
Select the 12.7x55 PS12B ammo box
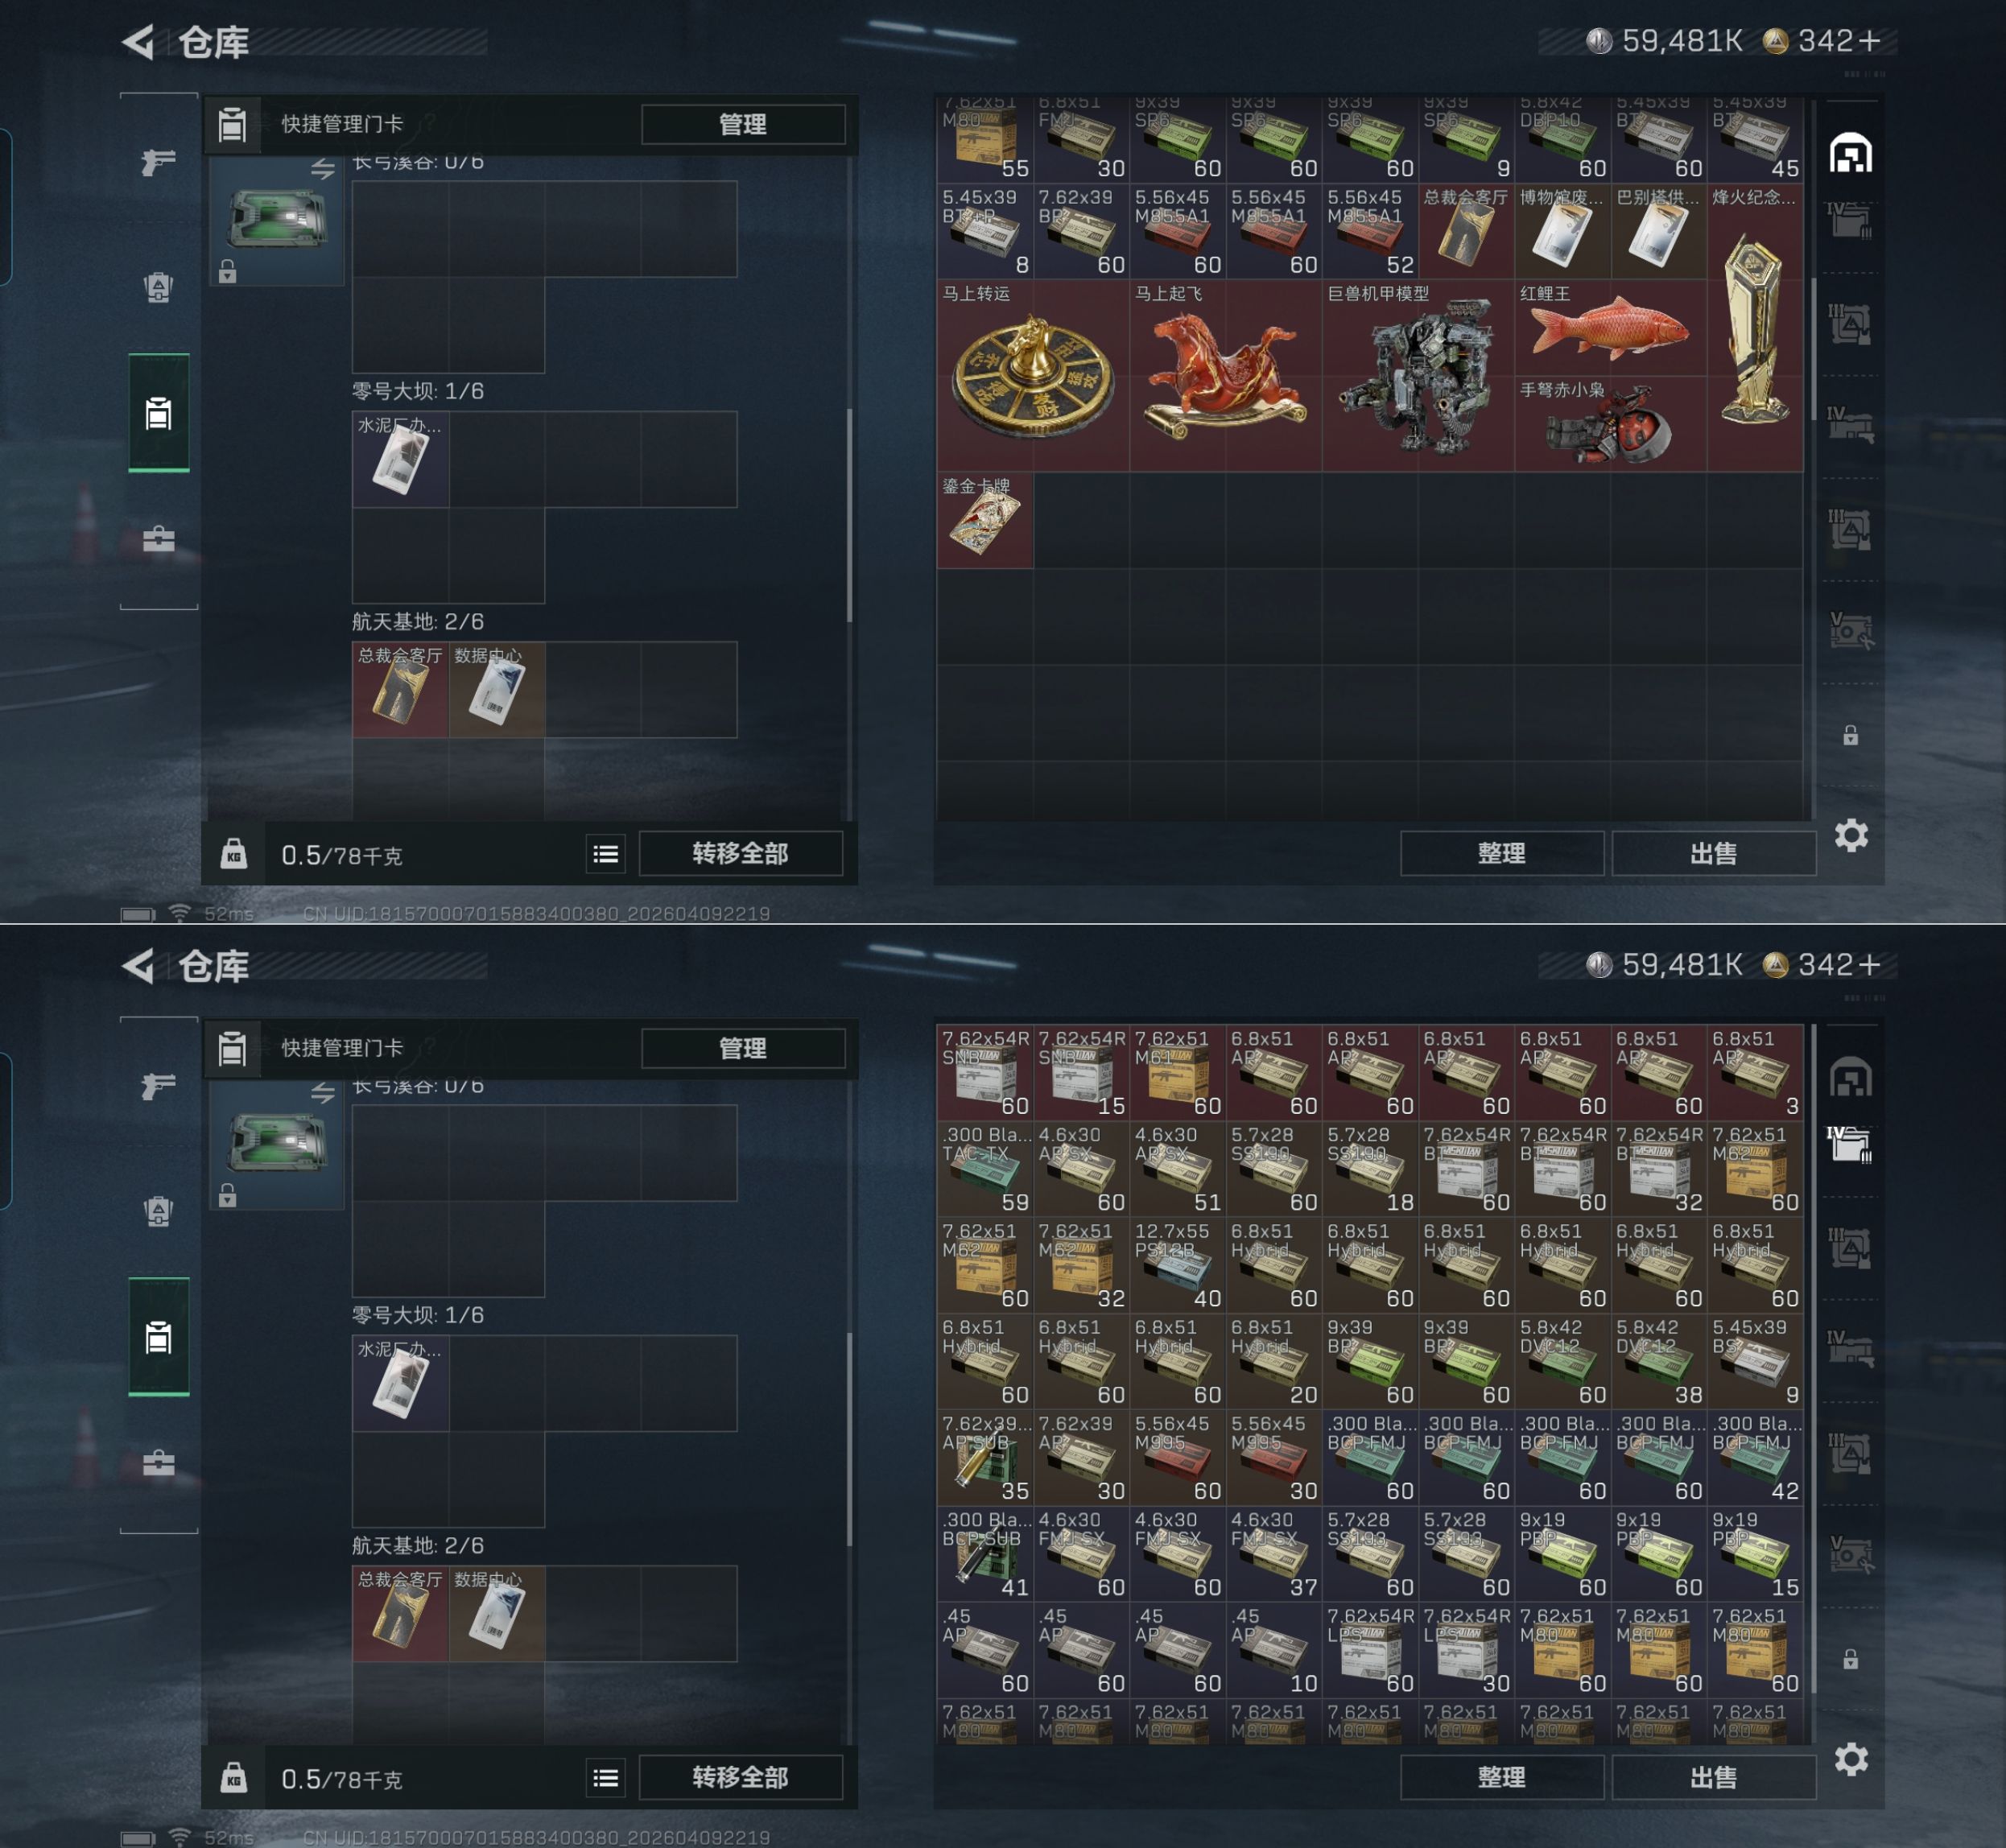[x=1178, y=1265]
